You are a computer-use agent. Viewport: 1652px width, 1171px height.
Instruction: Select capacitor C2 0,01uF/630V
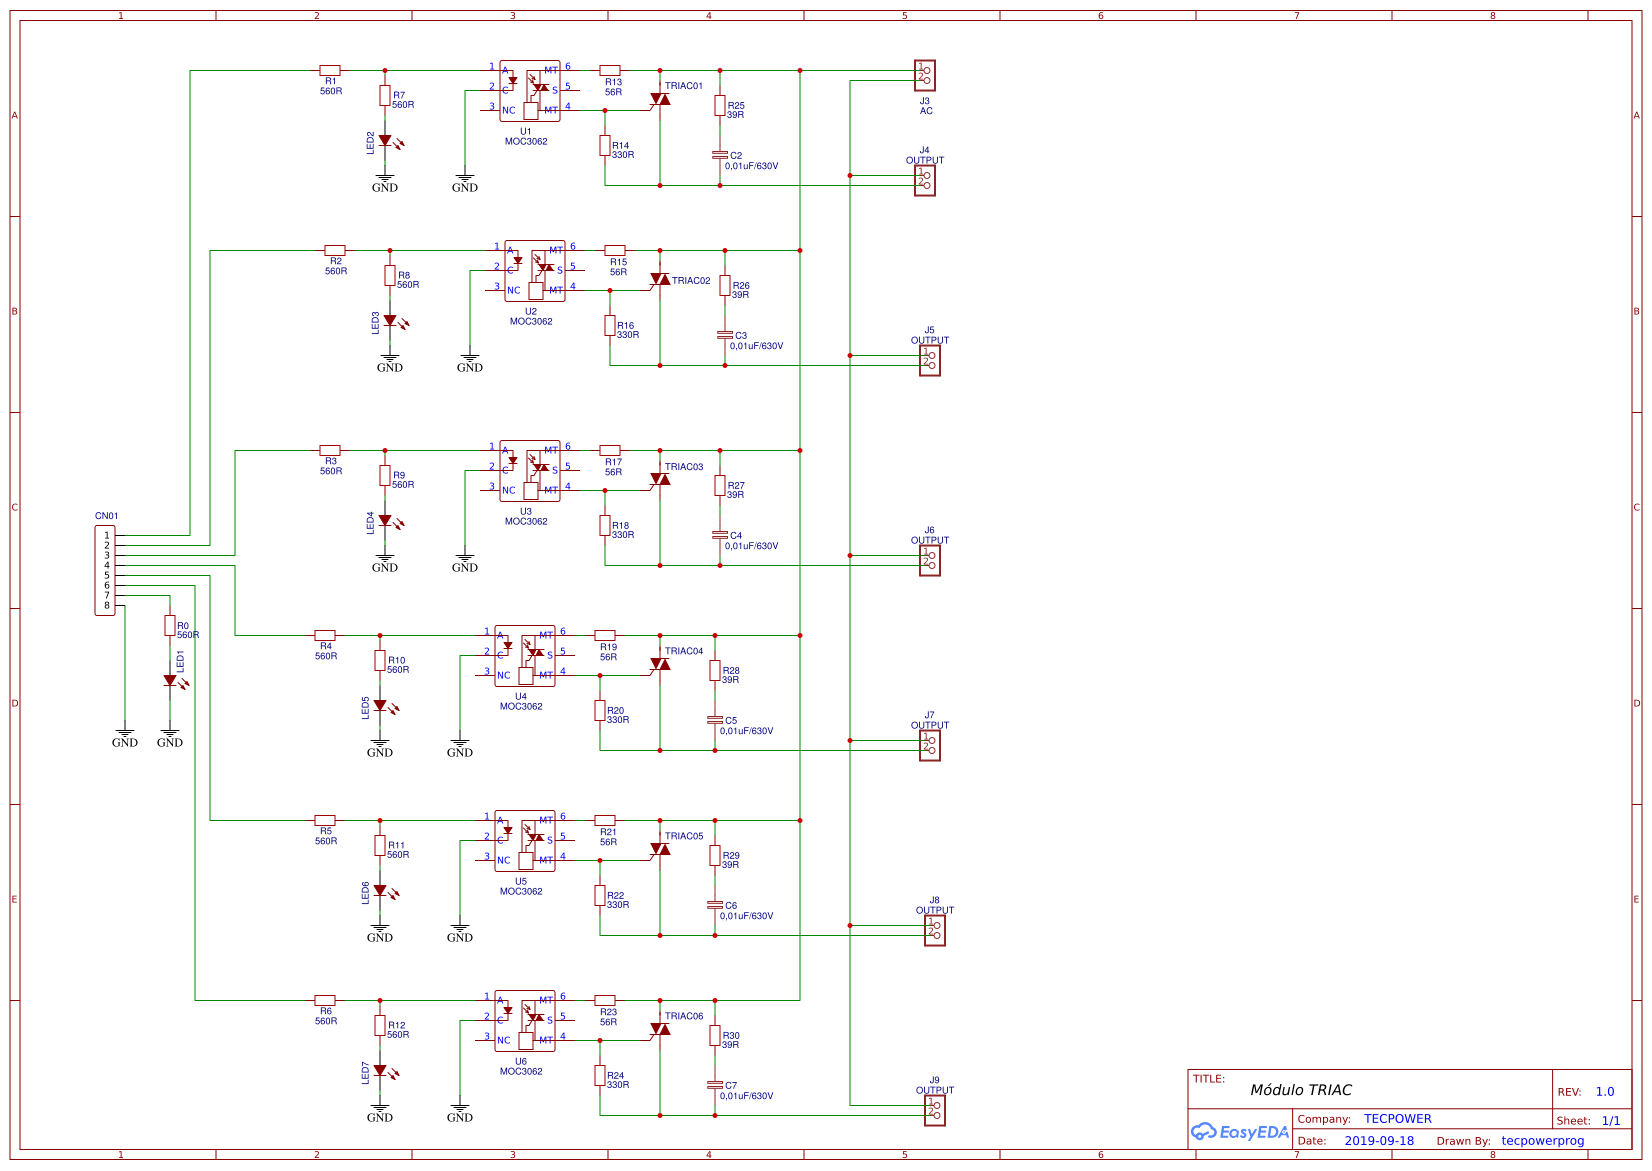click(720, 155)
